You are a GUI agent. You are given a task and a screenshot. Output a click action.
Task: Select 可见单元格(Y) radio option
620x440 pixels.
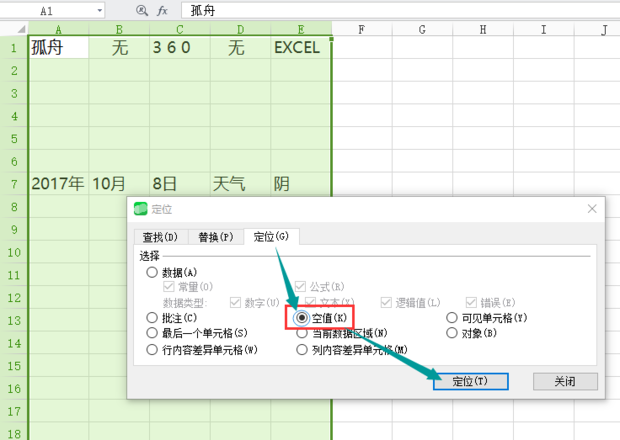point(452,318)
